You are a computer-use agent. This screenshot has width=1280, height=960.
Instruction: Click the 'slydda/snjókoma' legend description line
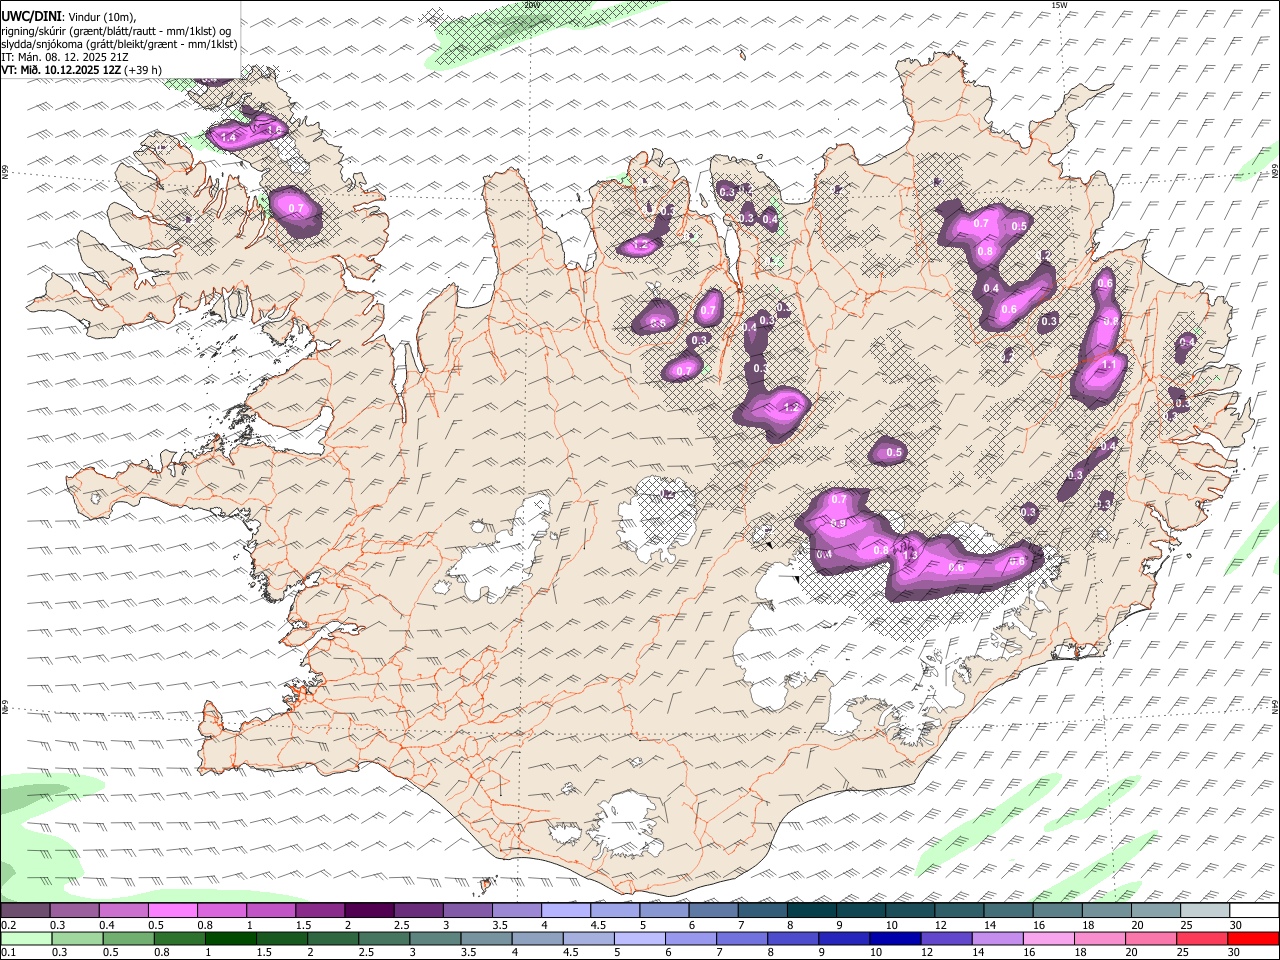tap(119, 43)
